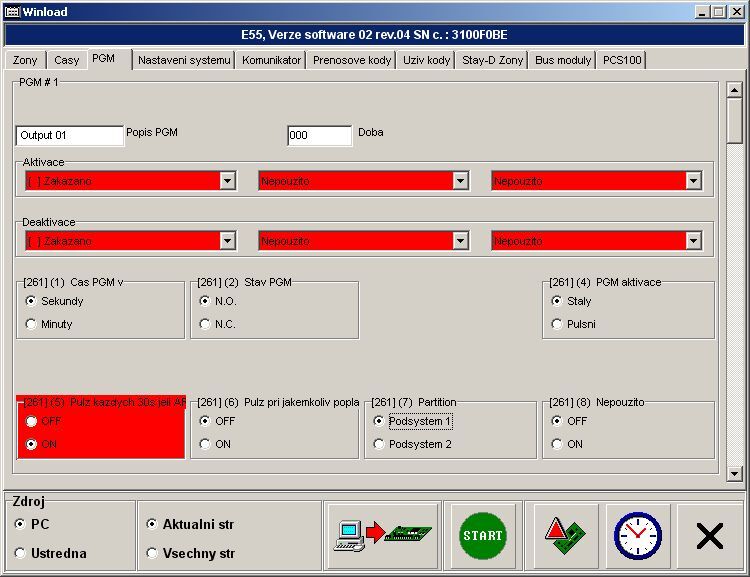750x577 pixels.
Task: Open the clock time settings icon
Action: click(x=637, y=536)
